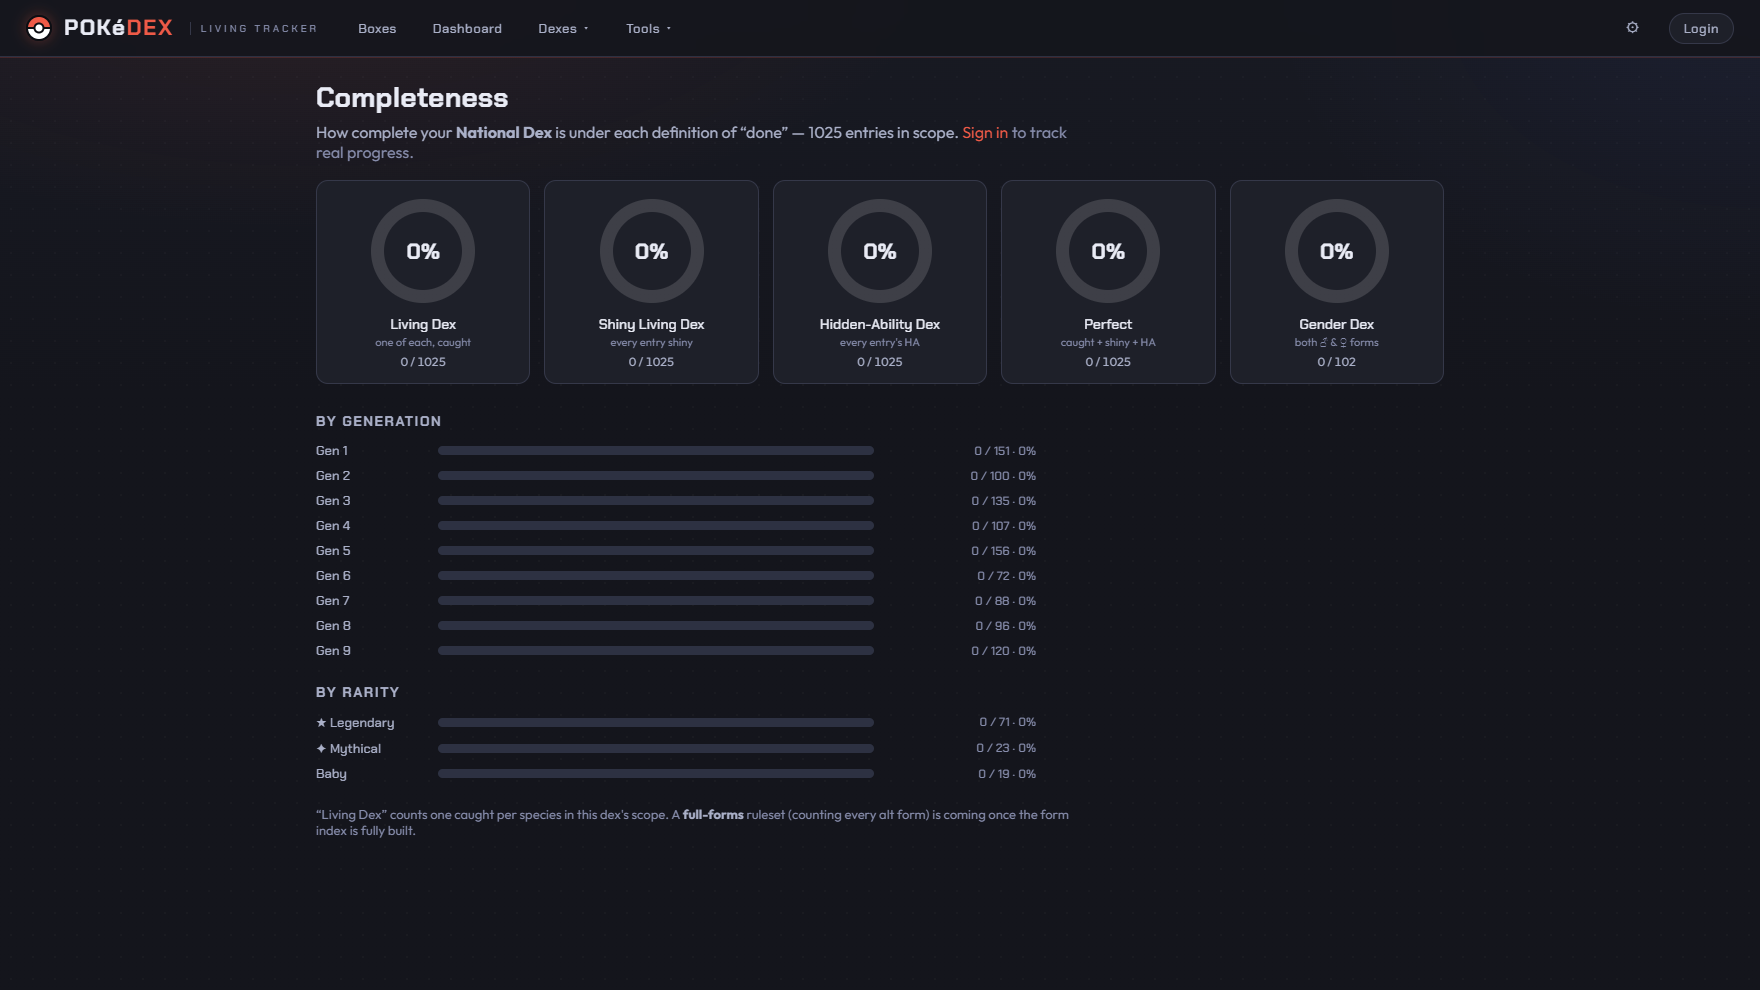Open the Dashboard page
Screen dimensions: 1760x990
(467, 29)
